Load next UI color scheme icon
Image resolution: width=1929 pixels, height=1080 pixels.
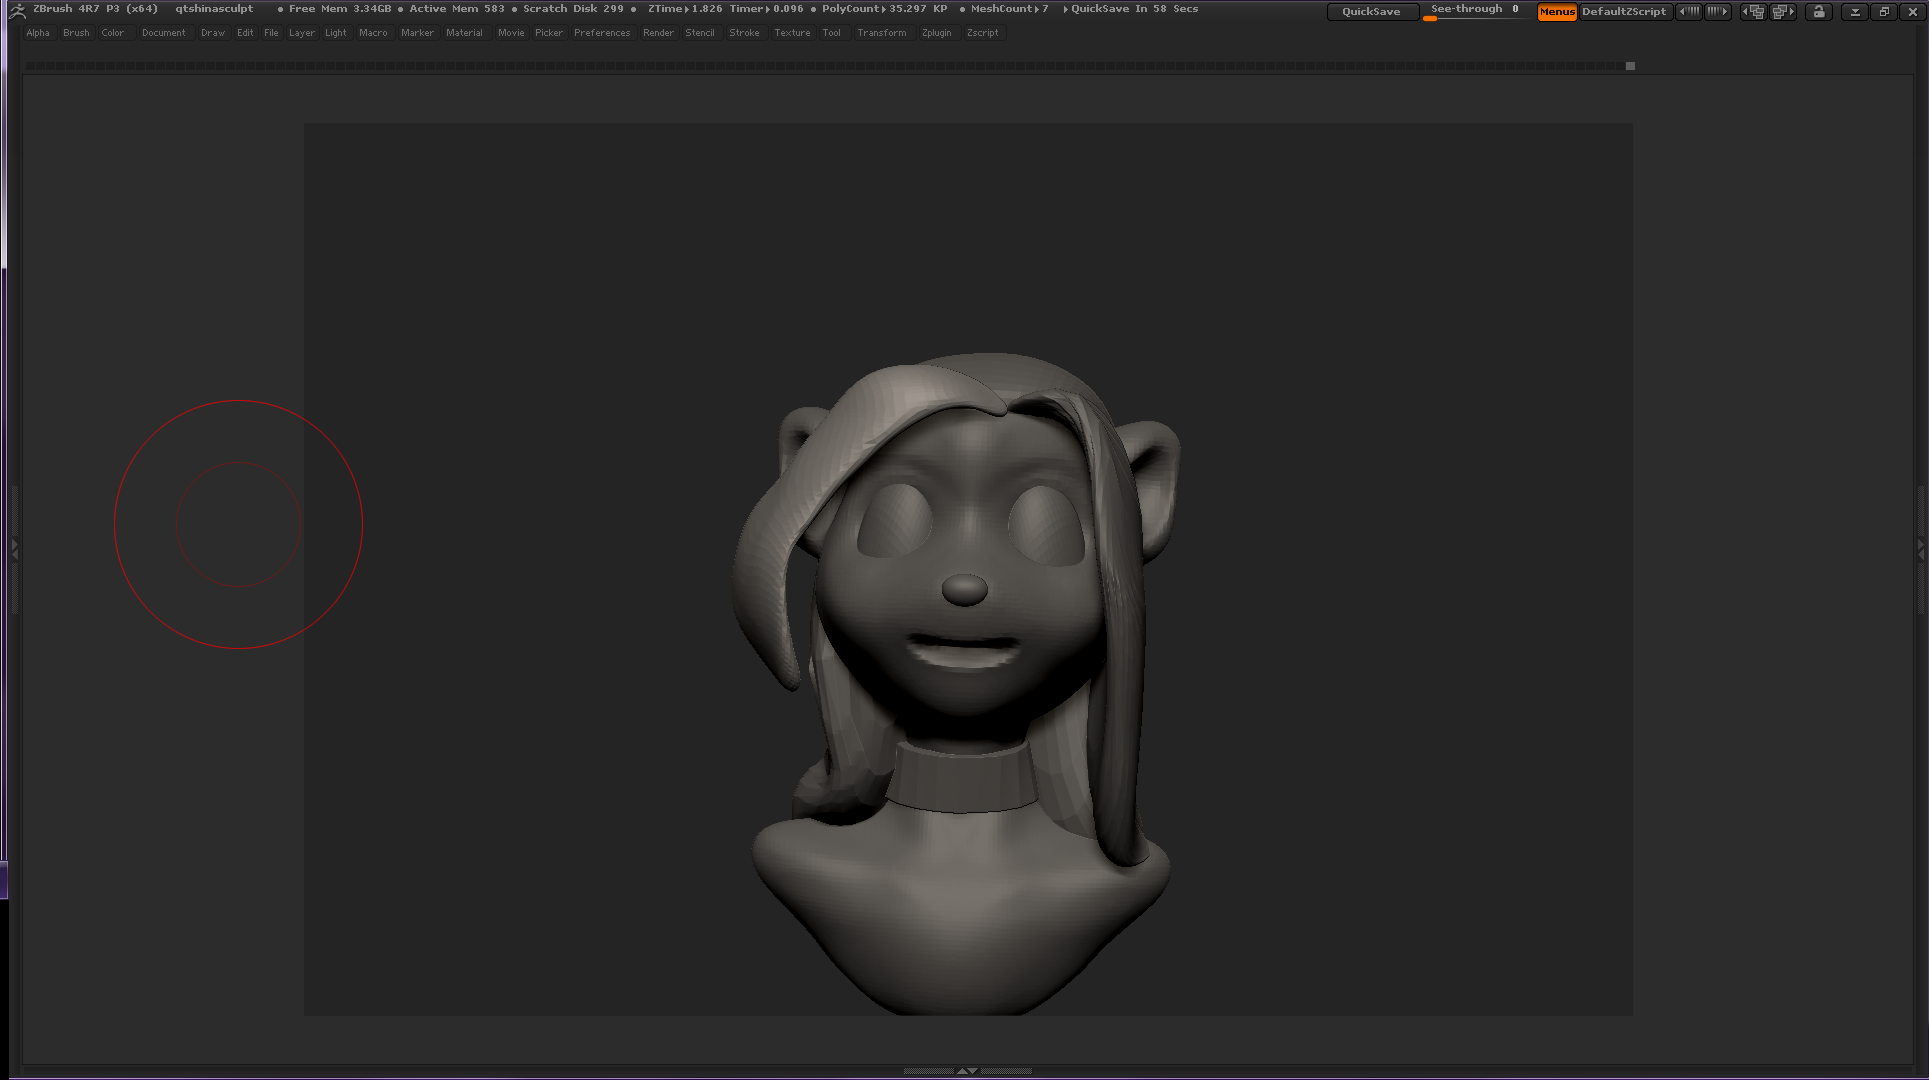[1718, 12]
